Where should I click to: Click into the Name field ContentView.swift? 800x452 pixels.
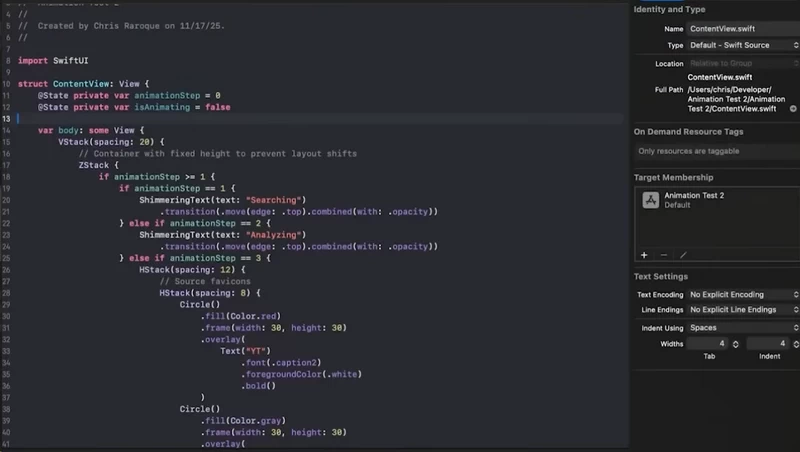(743, 29)
